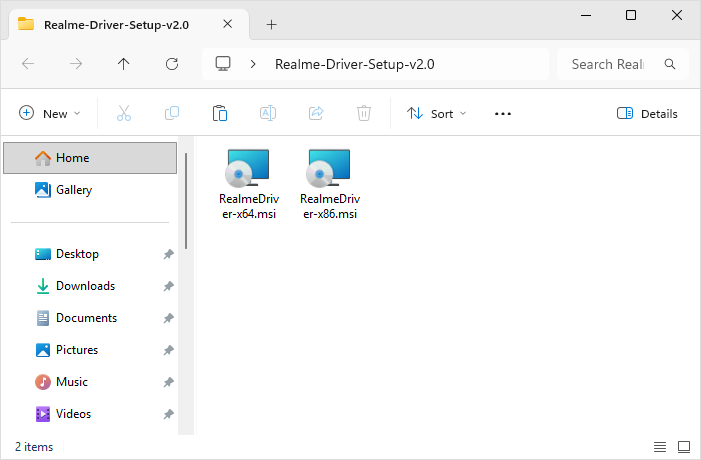Image resolution: width=701 pixels, height=460 pixels.
Task: Add a new tab
Action: tap(271, 25)
